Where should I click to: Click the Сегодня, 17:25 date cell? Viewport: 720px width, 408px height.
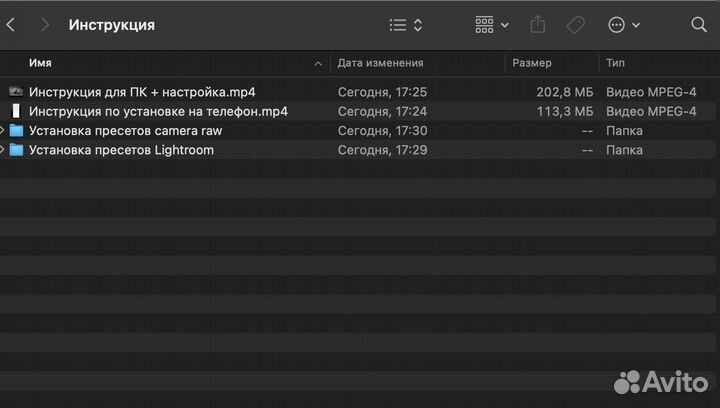coord(382,92)
